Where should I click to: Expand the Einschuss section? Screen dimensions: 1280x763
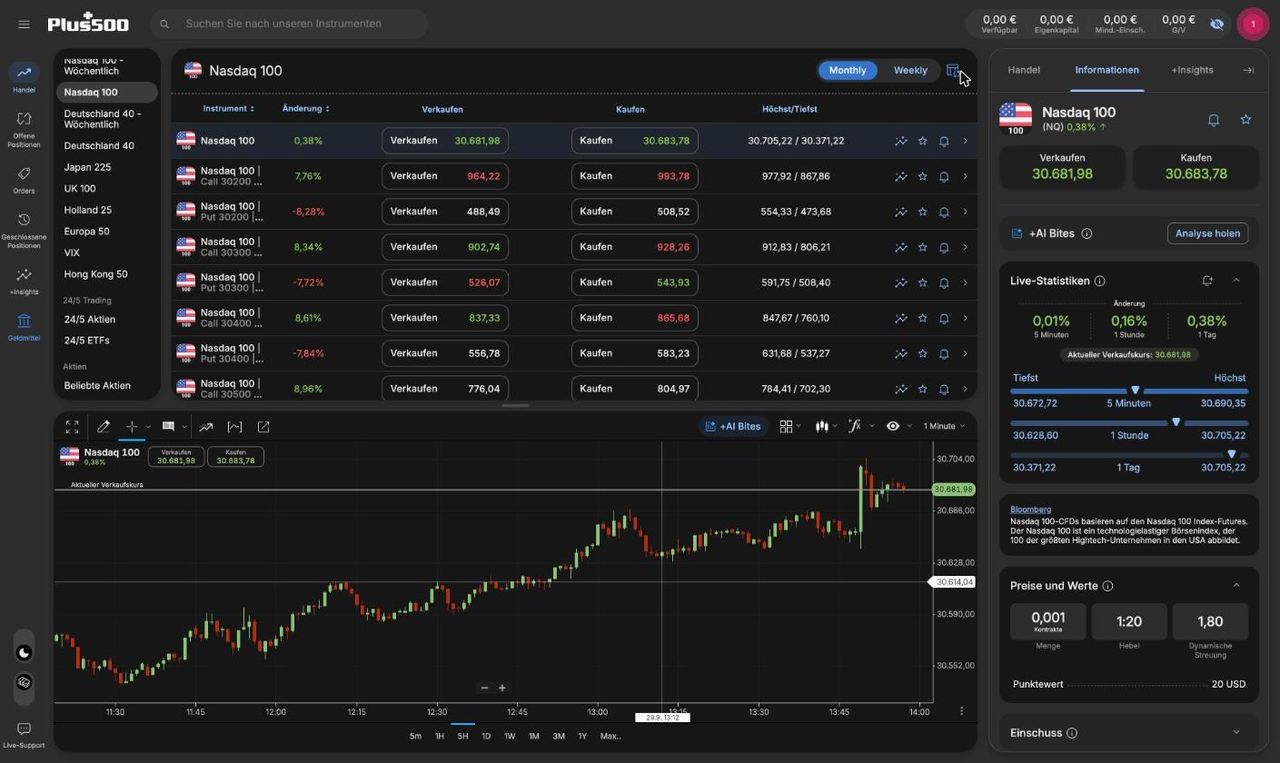[1236, 733]
